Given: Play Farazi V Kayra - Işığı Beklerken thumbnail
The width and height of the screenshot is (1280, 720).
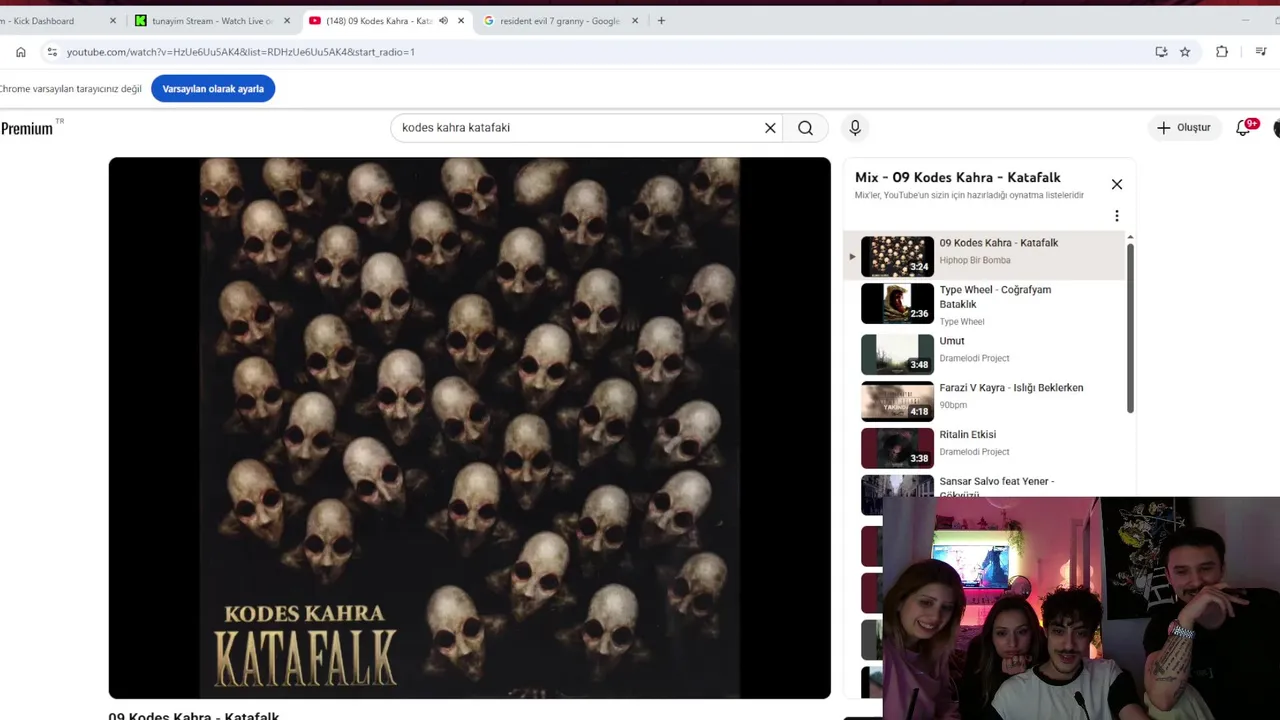Looking at the screenshot, I should tap(897, 401).
